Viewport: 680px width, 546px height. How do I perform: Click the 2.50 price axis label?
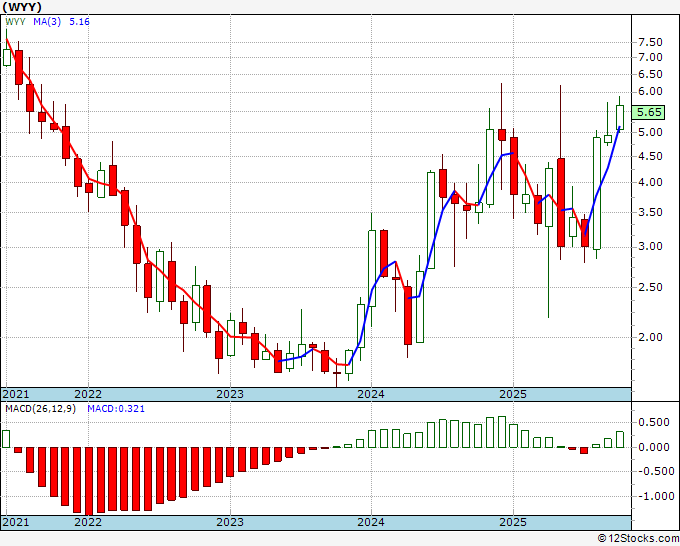650,287
